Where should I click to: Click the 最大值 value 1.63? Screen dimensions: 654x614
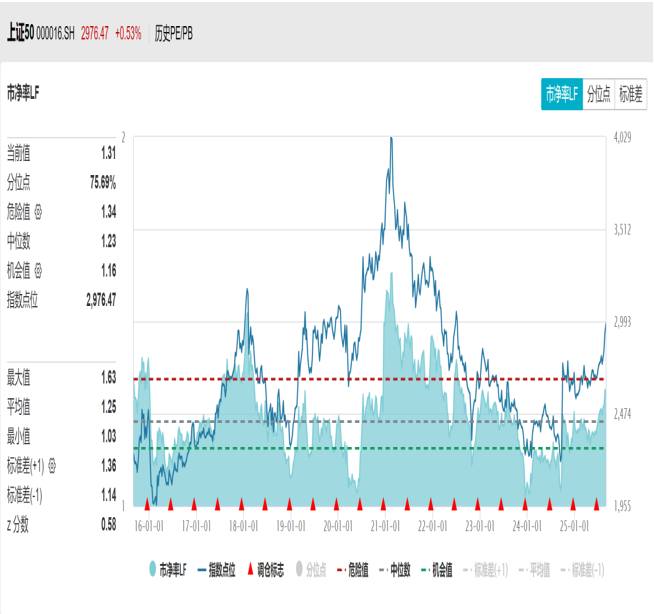[x=108, y=377]
